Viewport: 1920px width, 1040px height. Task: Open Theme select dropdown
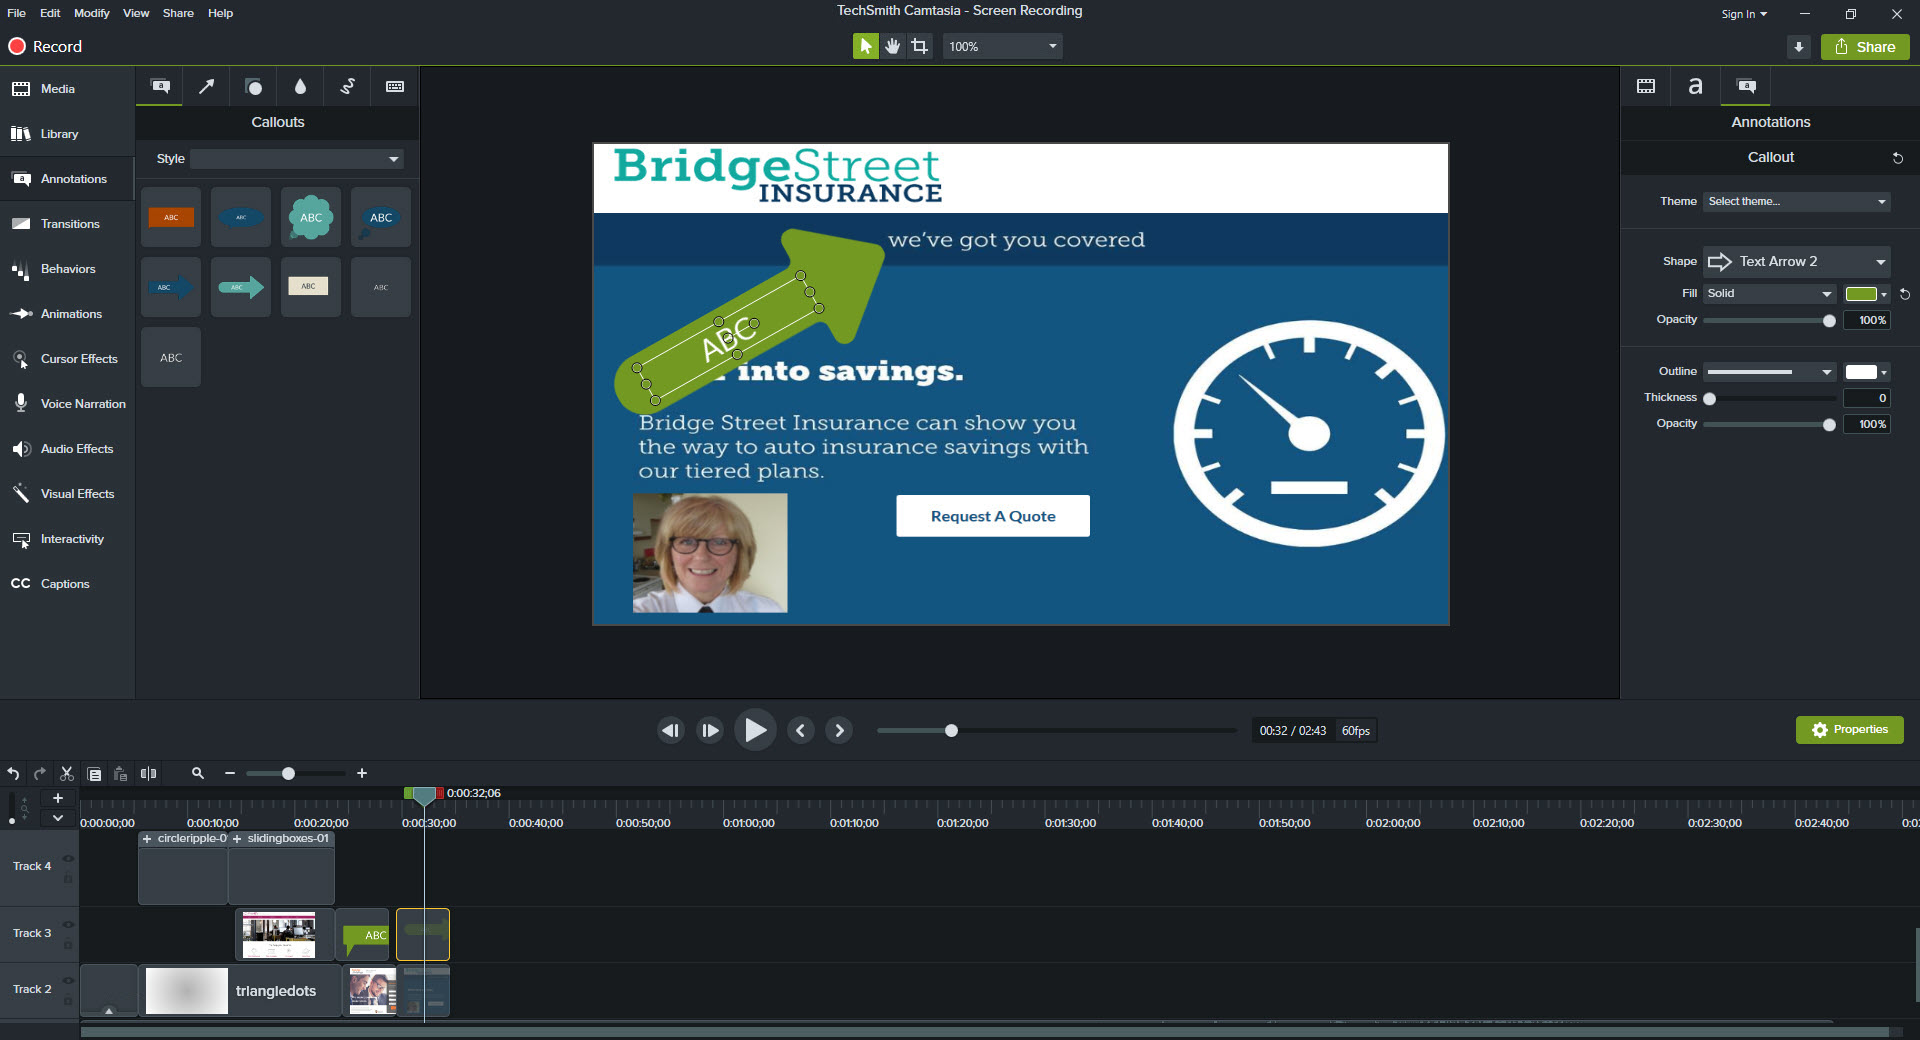pyautogui.click(x=1797, y=202)
